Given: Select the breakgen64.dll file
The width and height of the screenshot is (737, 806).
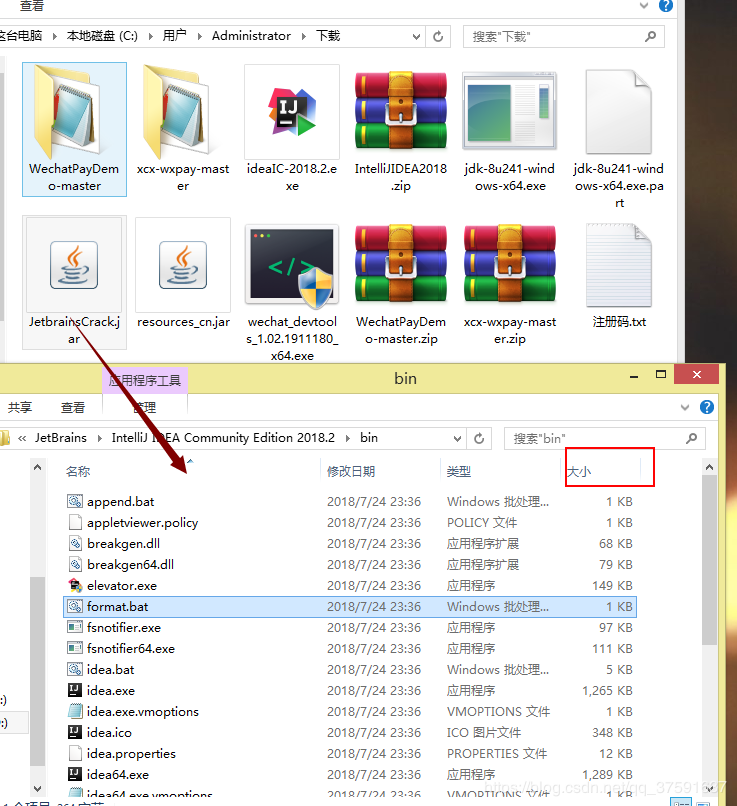Looking at the screenshot, I should [x=131, y=564].
